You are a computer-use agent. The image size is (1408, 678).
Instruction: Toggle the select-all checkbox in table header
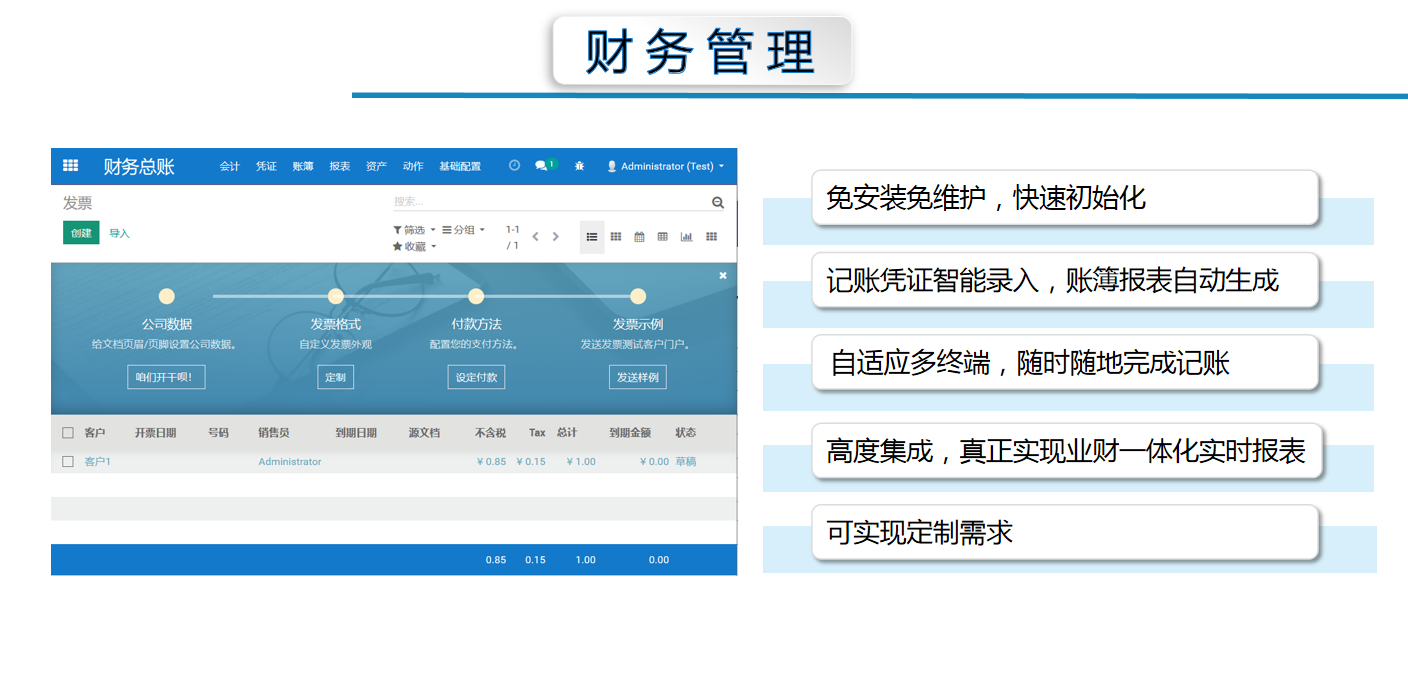click(x=68, y=433)
